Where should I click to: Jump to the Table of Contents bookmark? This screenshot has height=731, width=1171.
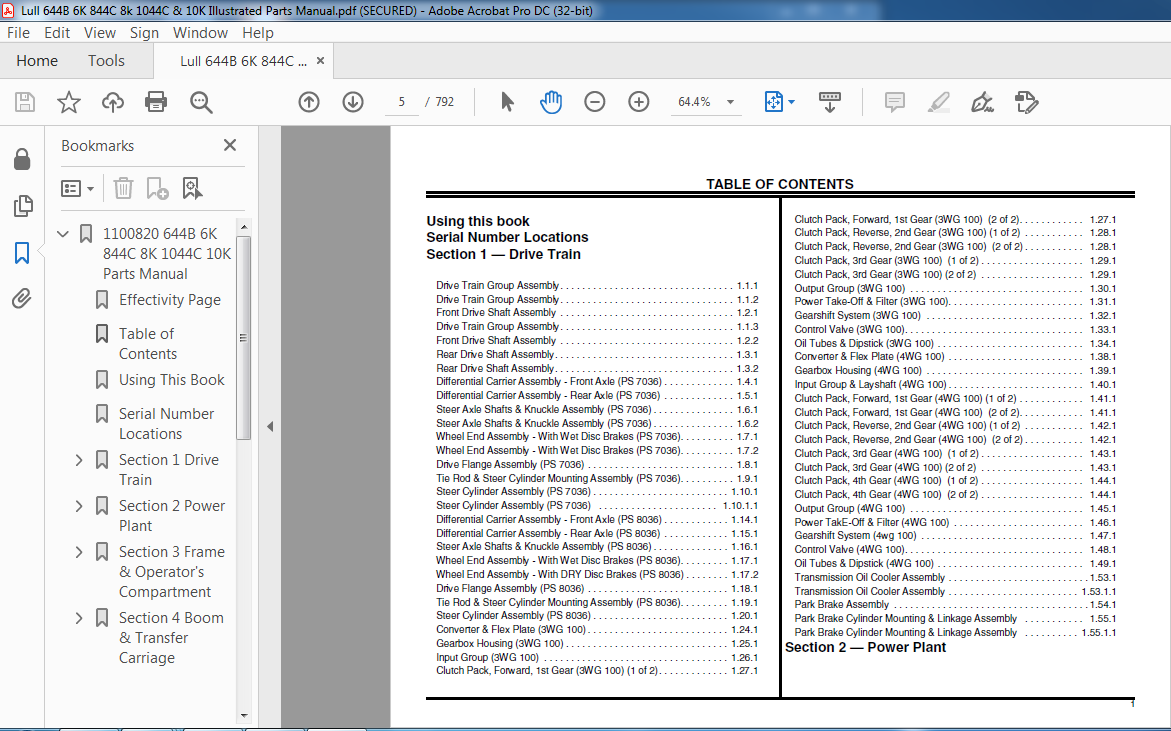tap(148, 343)
